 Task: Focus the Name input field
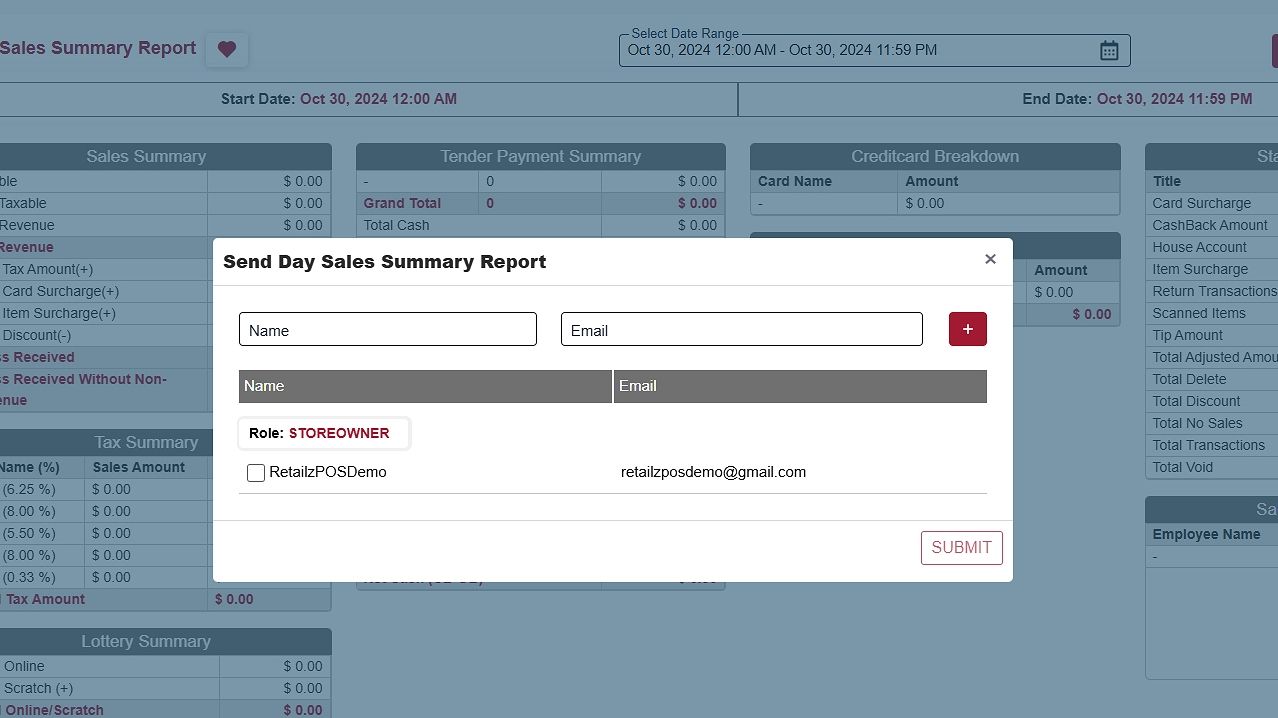[x=388, y=330]
